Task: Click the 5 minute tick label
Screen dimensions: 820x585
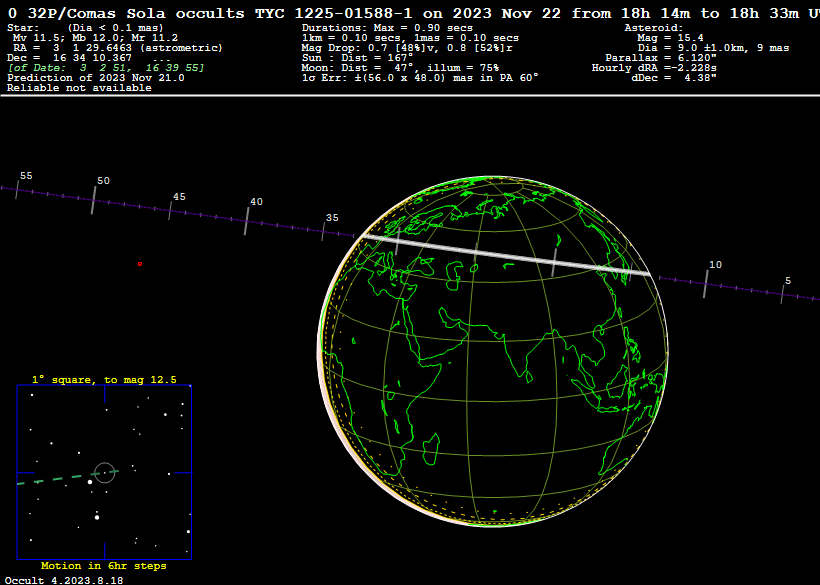Action: (x=788, y=281)
